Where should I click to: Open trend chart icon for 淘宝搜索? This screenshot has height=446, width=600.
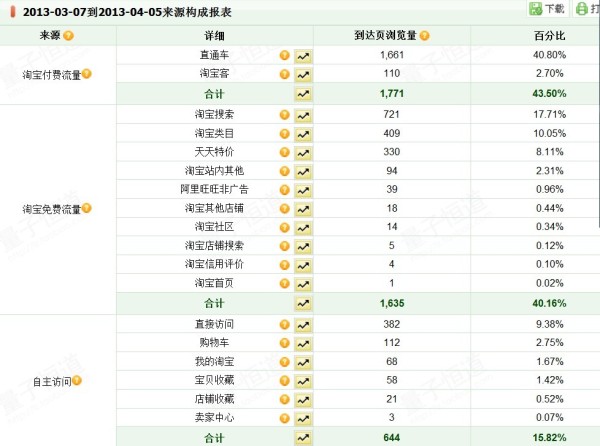(x=303, y=115)
